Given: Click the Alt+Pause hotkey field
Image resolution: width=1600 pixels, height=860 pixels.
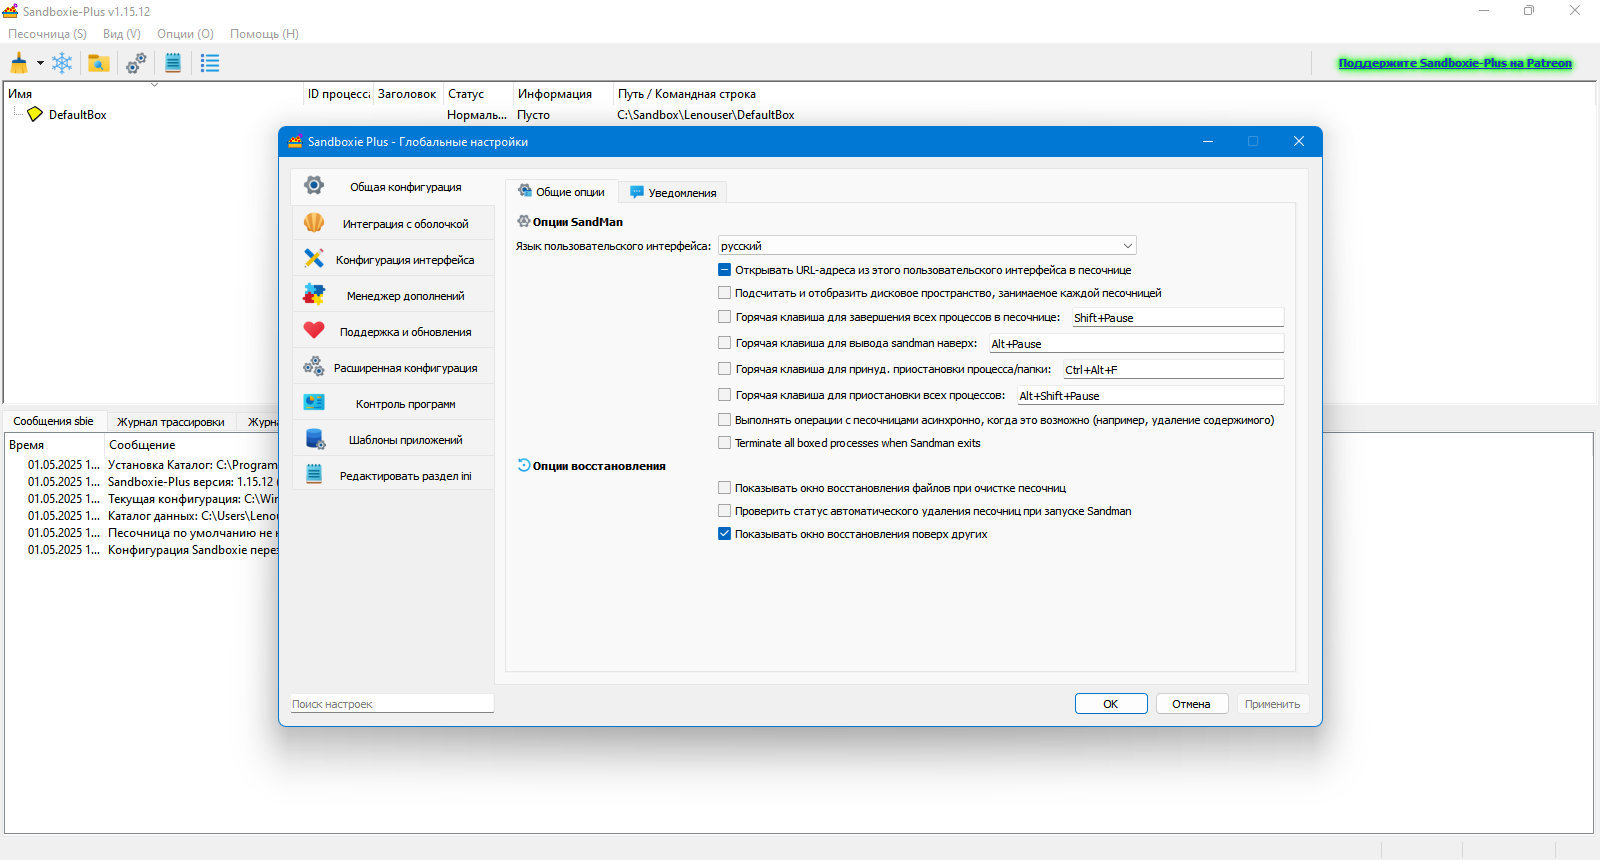Looking at the screenshot, I should [x=1136, y=344].
